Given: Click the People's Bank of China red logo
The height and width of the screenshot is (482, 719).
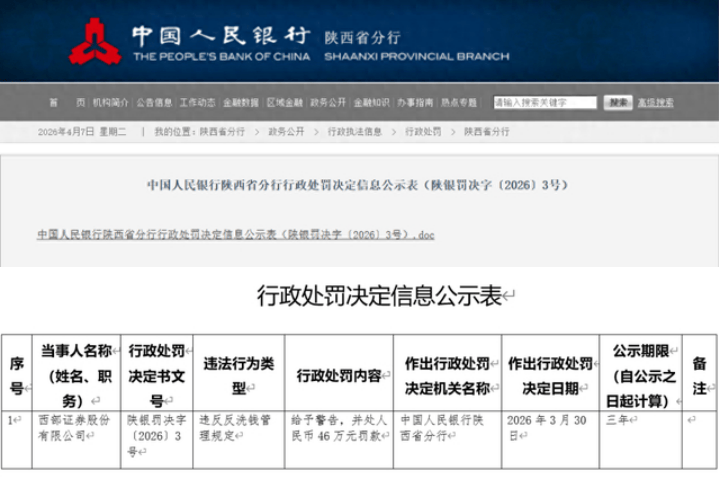Looking at the screenshot, I should pyautogui.click(x=95, y=42).
